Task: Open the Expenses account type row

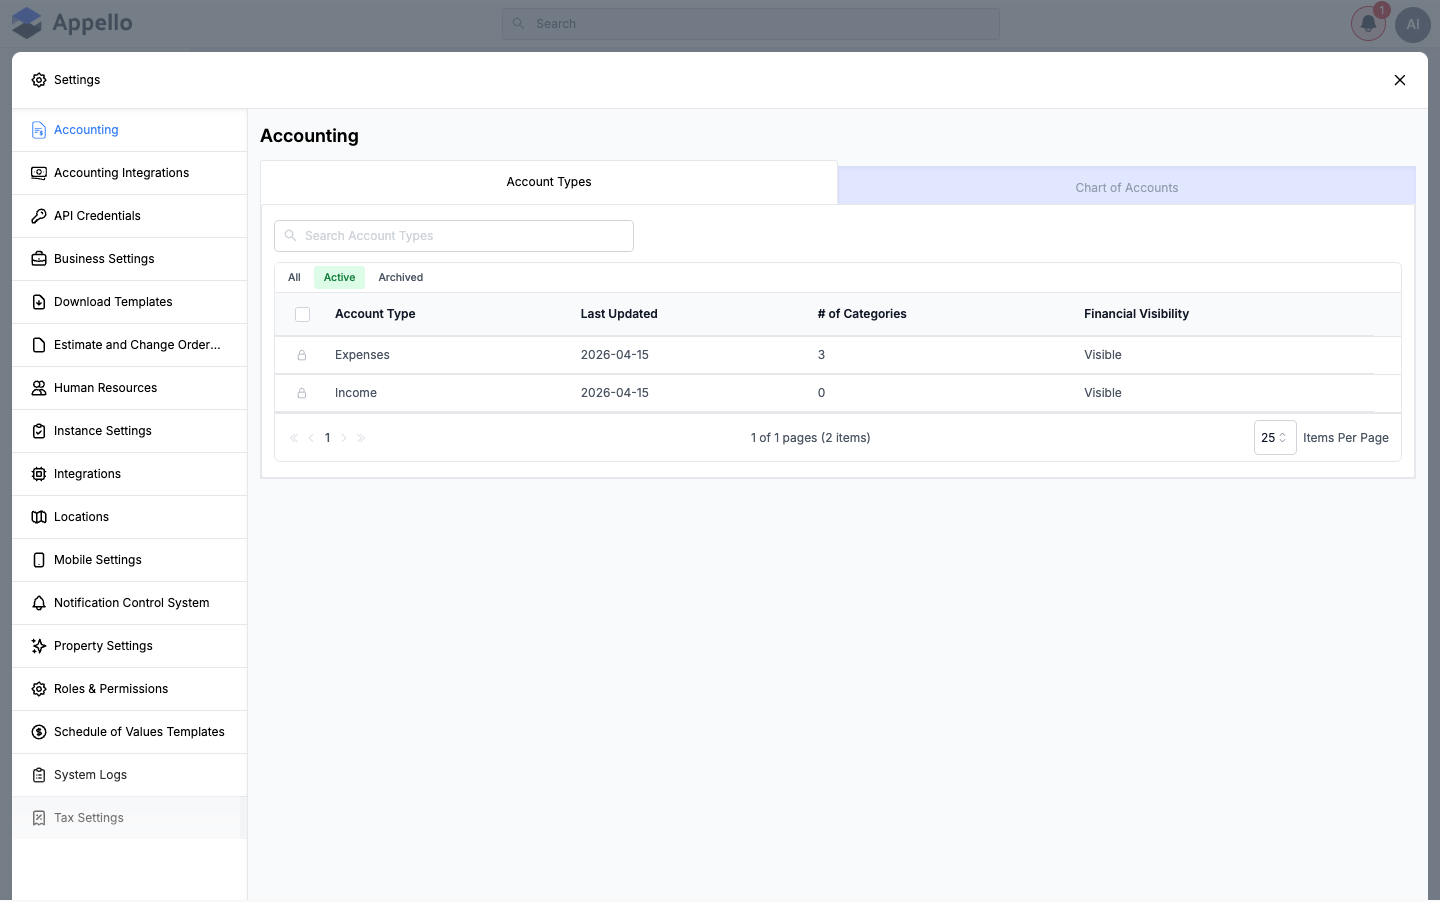Action: pyautogui.click(x=838, y=355)
